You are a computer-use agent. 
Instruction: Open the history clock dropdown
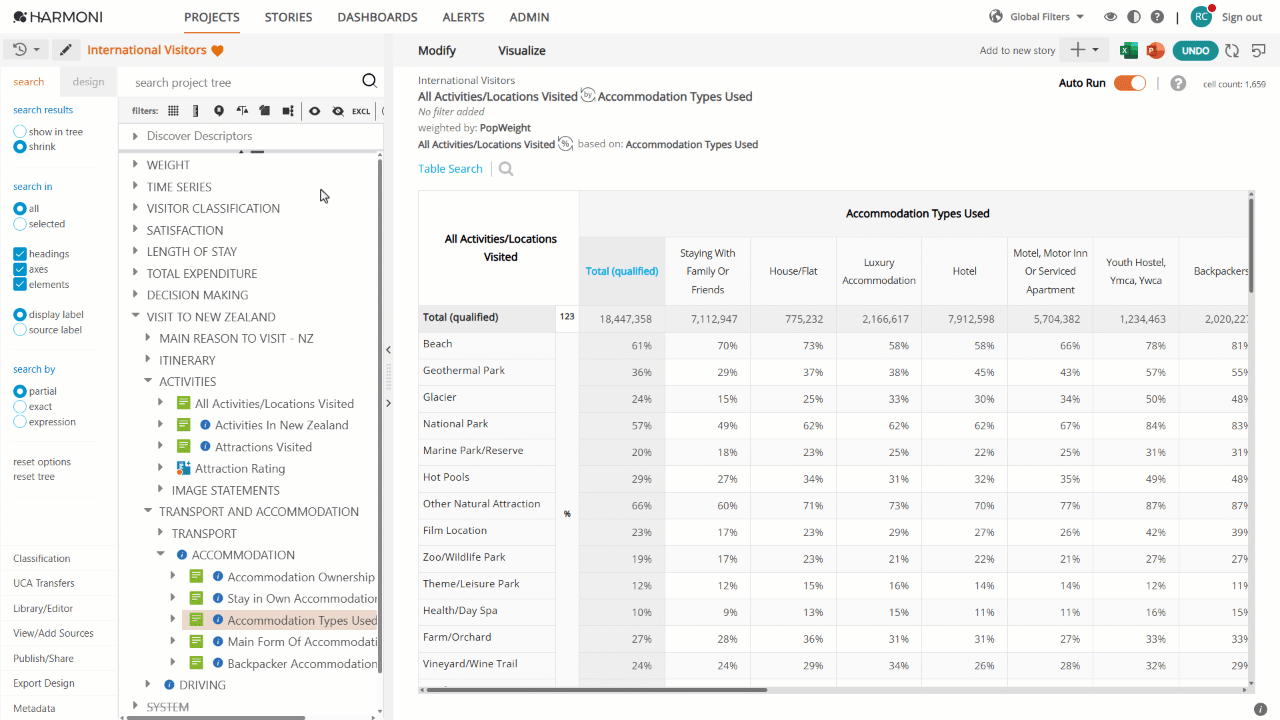click(27, 50)
